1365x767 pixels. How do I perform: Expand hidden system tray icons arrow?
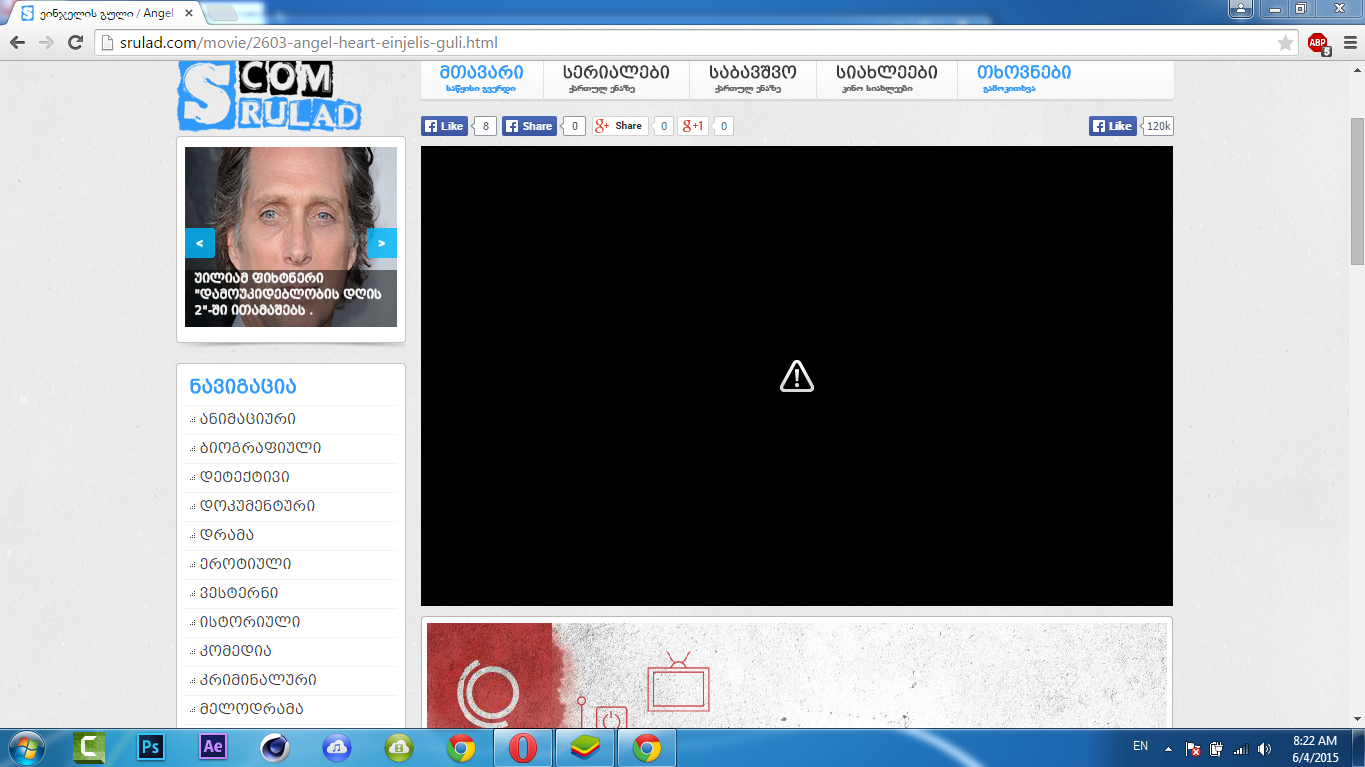pyautogui.click(x=1166, y=748)
